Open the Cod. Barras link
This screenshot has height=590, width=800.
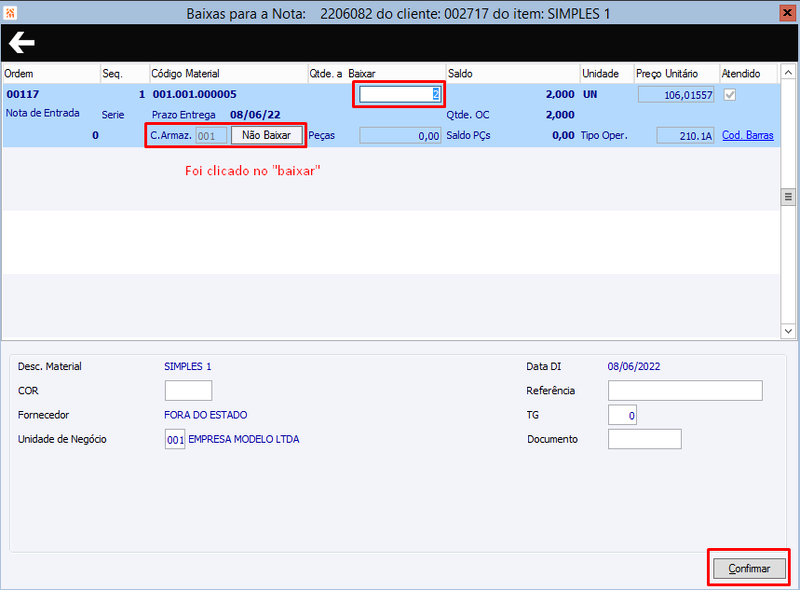tap(747, 135)
